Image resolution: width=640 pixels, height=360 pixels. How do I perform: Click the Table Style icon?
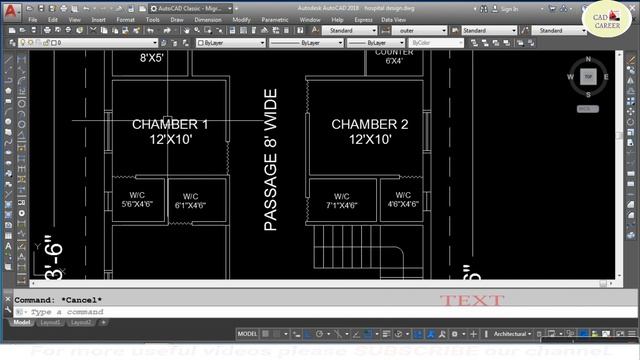455,30
